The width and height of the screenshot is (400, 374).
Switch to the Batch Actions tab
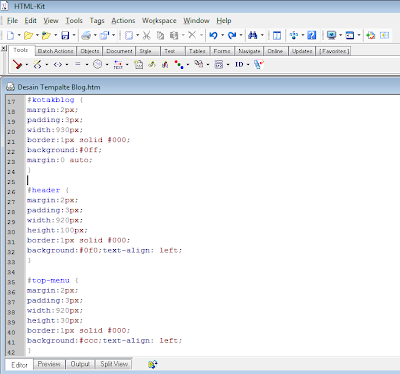click(x=55, y=51)
